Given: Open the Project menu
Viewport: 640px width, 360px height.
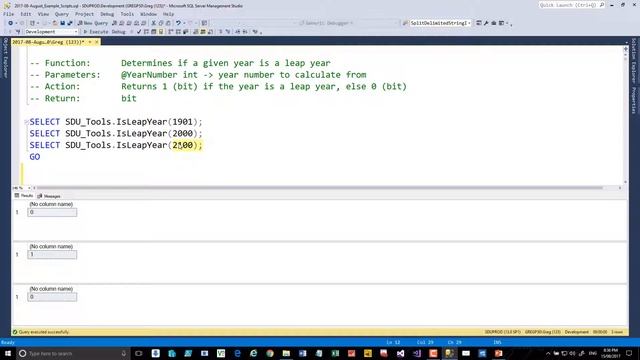Looking at the screenshot, I should click(84, 14).
